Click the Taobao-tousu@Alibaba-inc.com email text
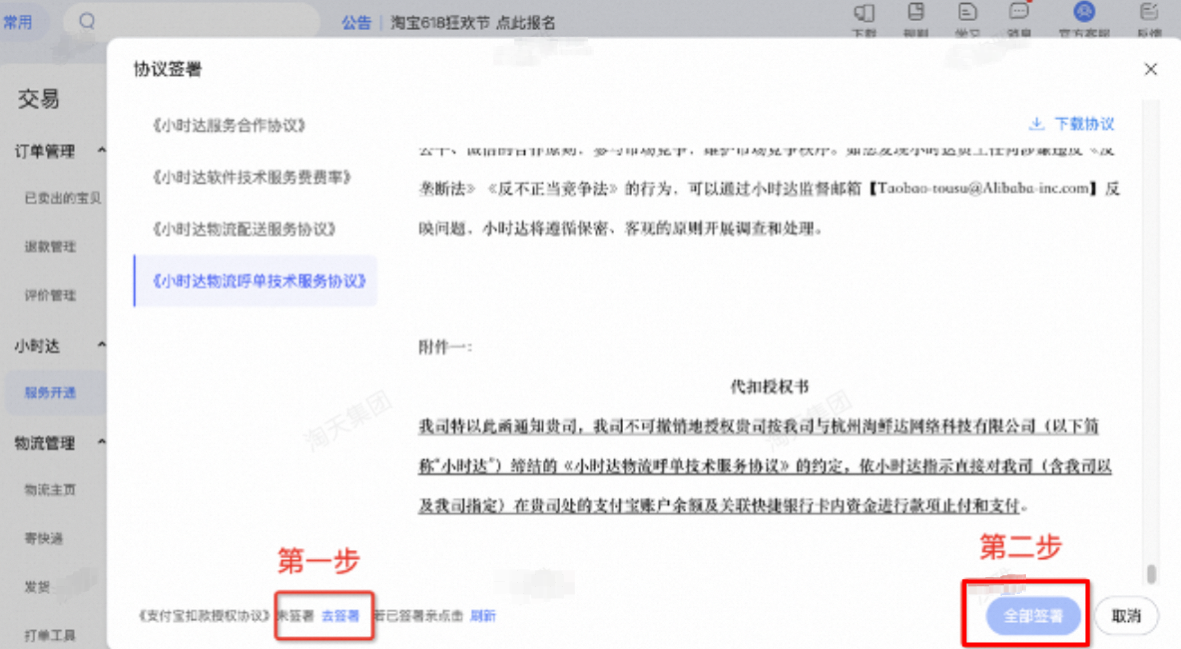The width and height of the screenshot is (1181, 649). (x=983, y=188)
